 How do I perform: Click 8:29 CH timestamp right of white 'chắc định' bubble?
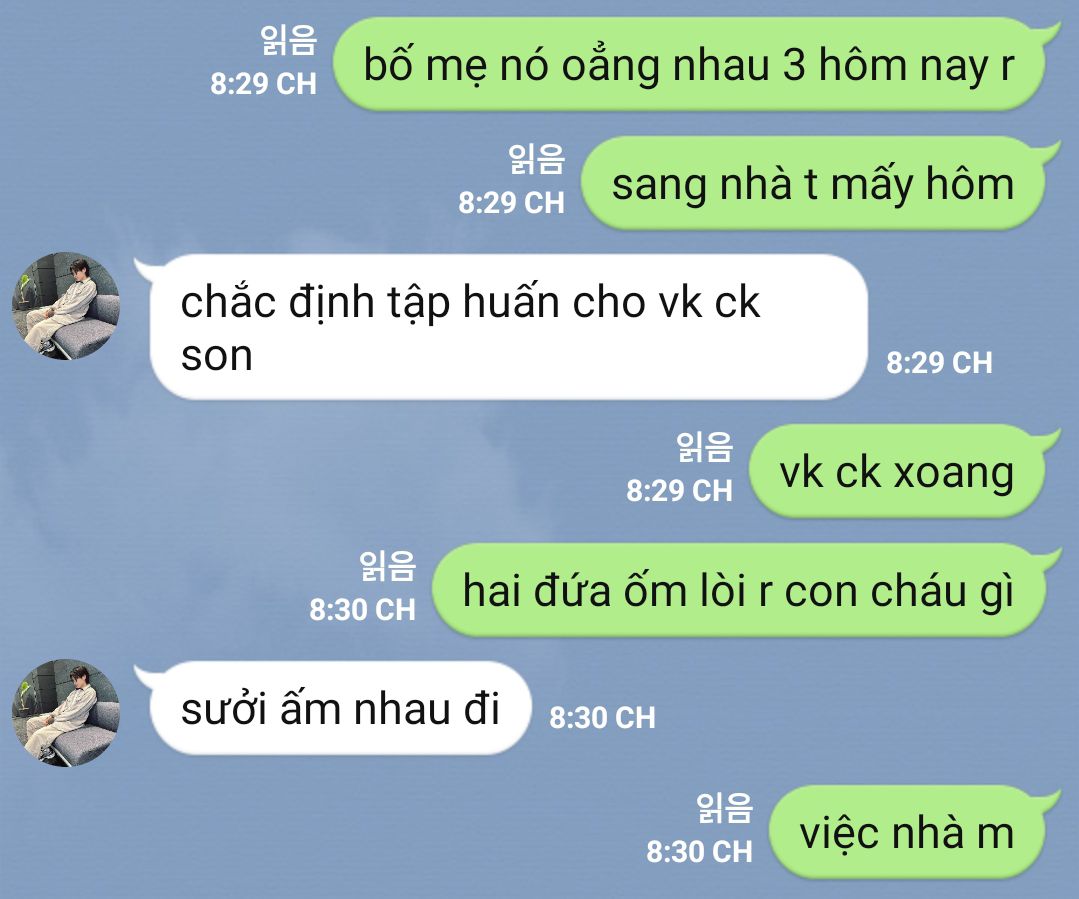click(939, 363)
